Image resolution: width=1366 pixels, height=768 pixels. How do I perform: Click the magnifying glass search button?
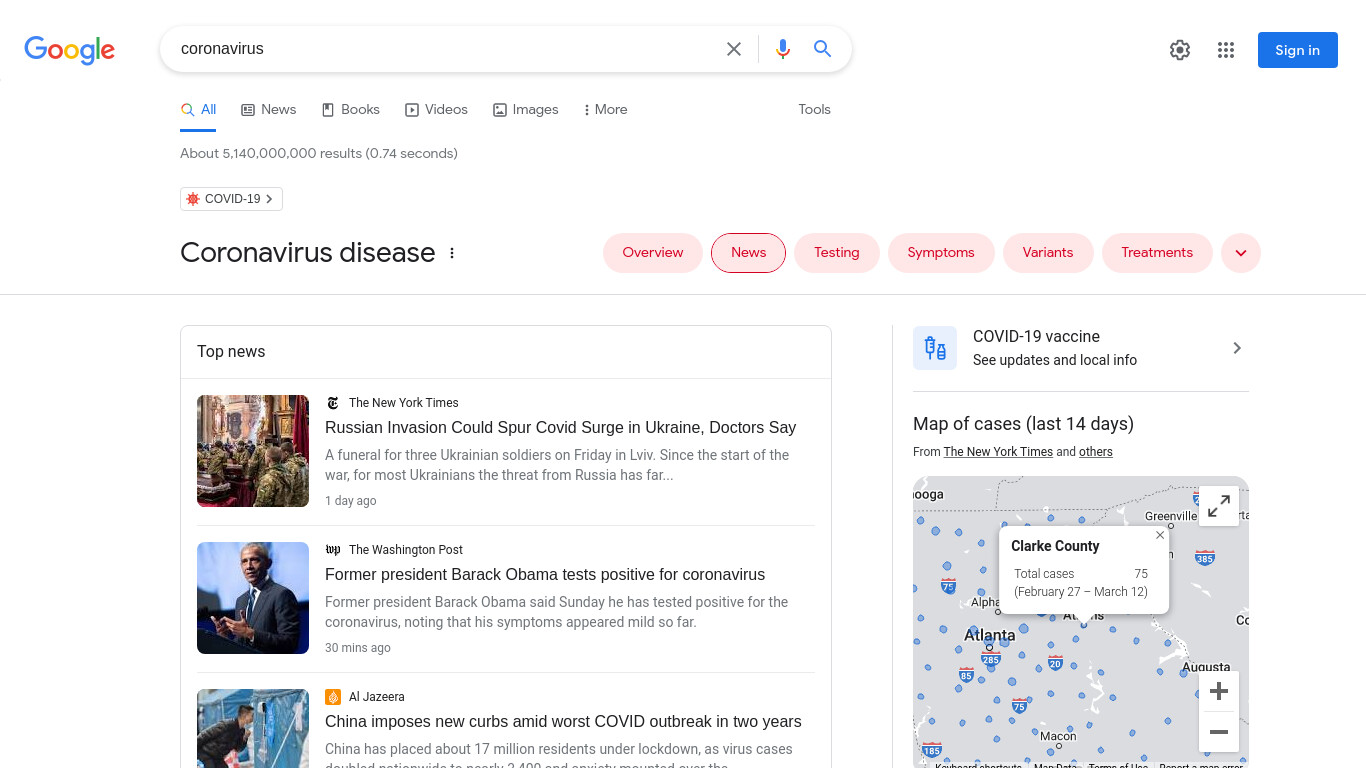coord(823,49)
